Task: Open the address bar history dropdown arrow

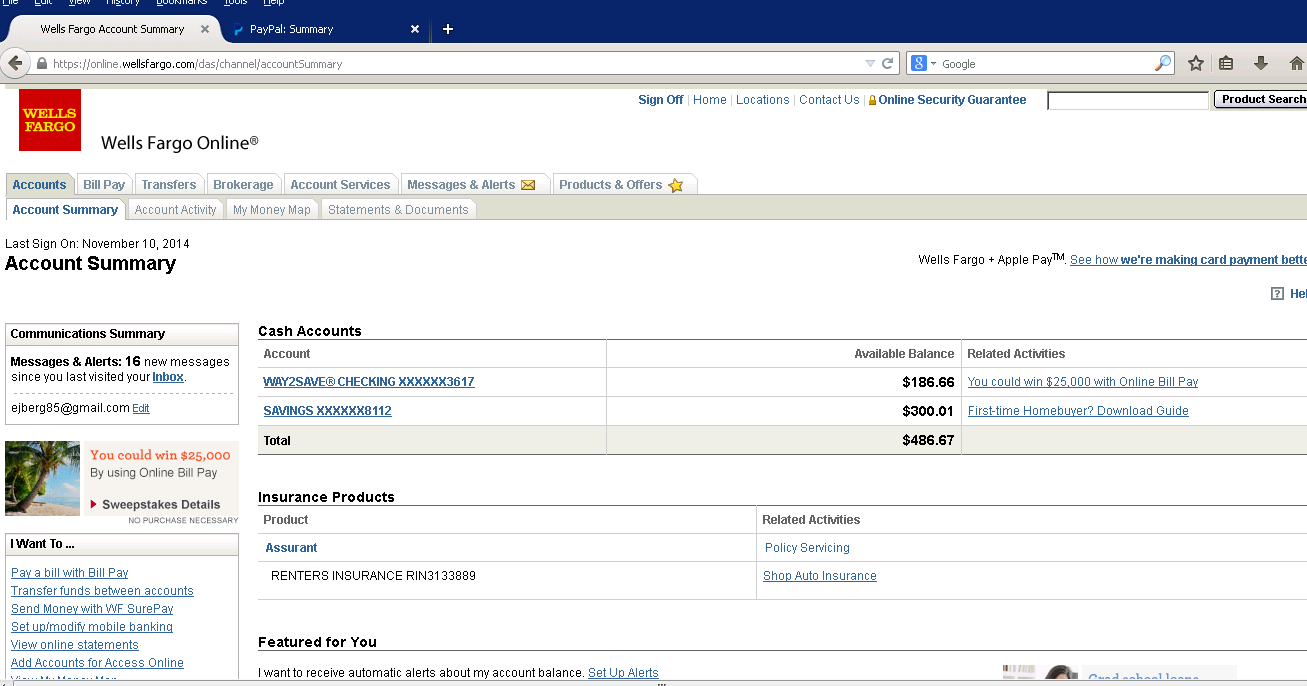Action: click(x=870, y=63)
